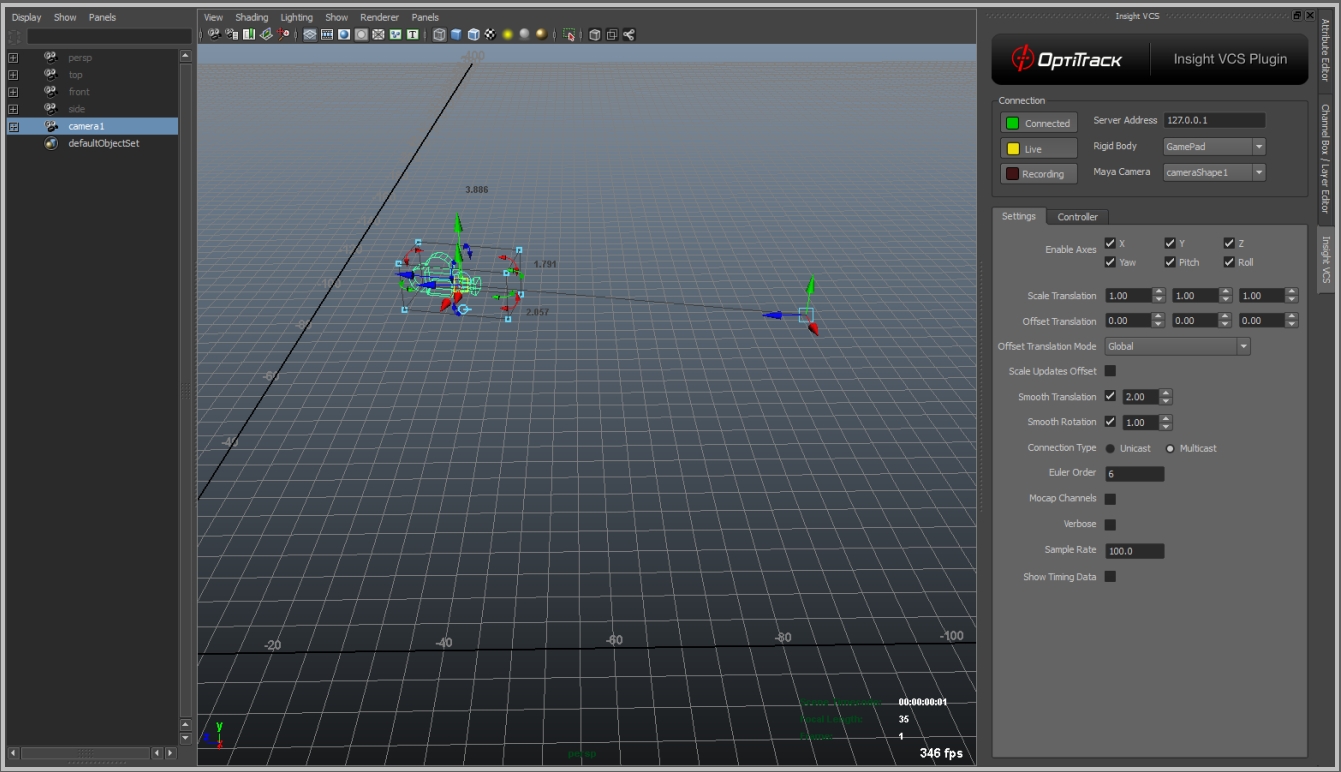Toggle the film gate icon
Screen dimensions: 1341x772
[x=327, y=35]
